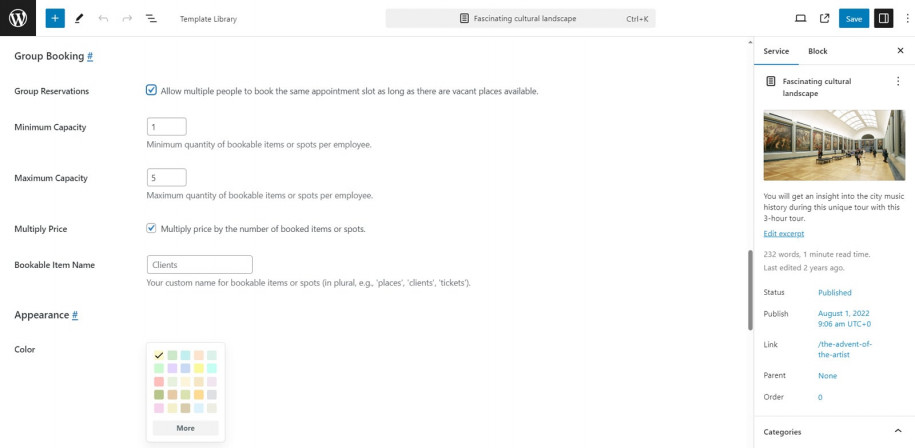Click the Bookable Item Name input field

[200, 265]
